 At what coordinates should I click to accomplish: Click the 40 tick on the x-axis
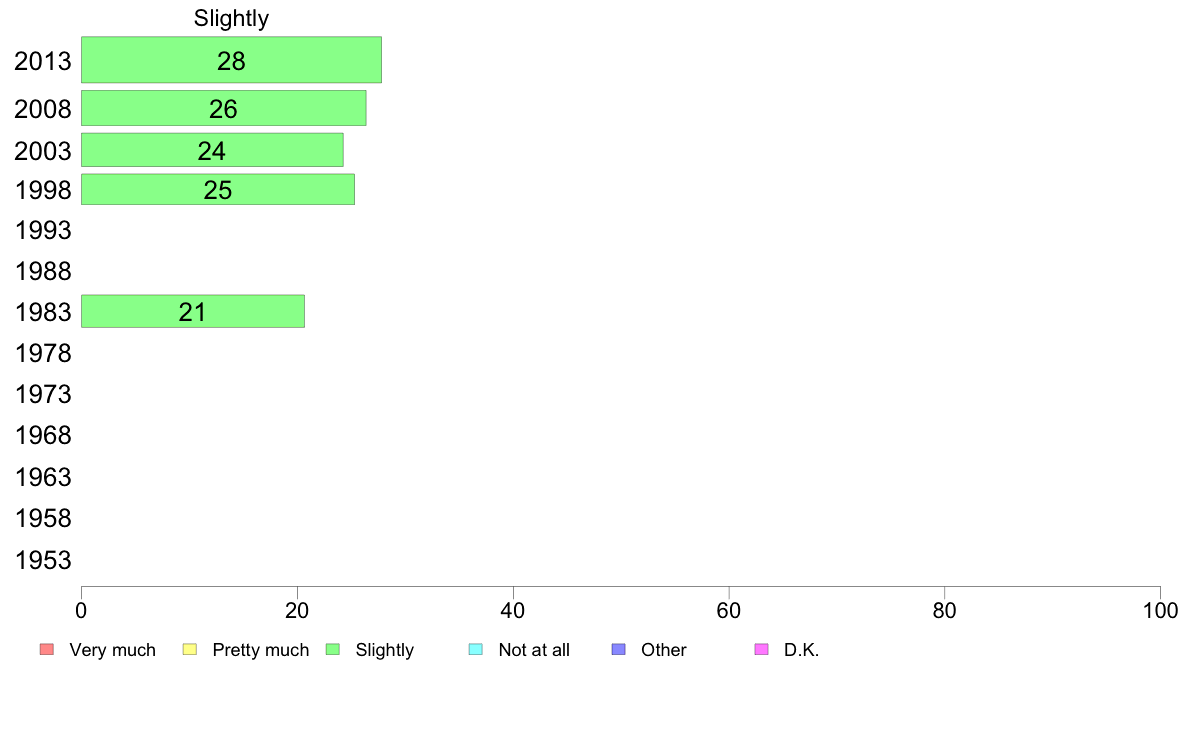[x=513, y=610]
